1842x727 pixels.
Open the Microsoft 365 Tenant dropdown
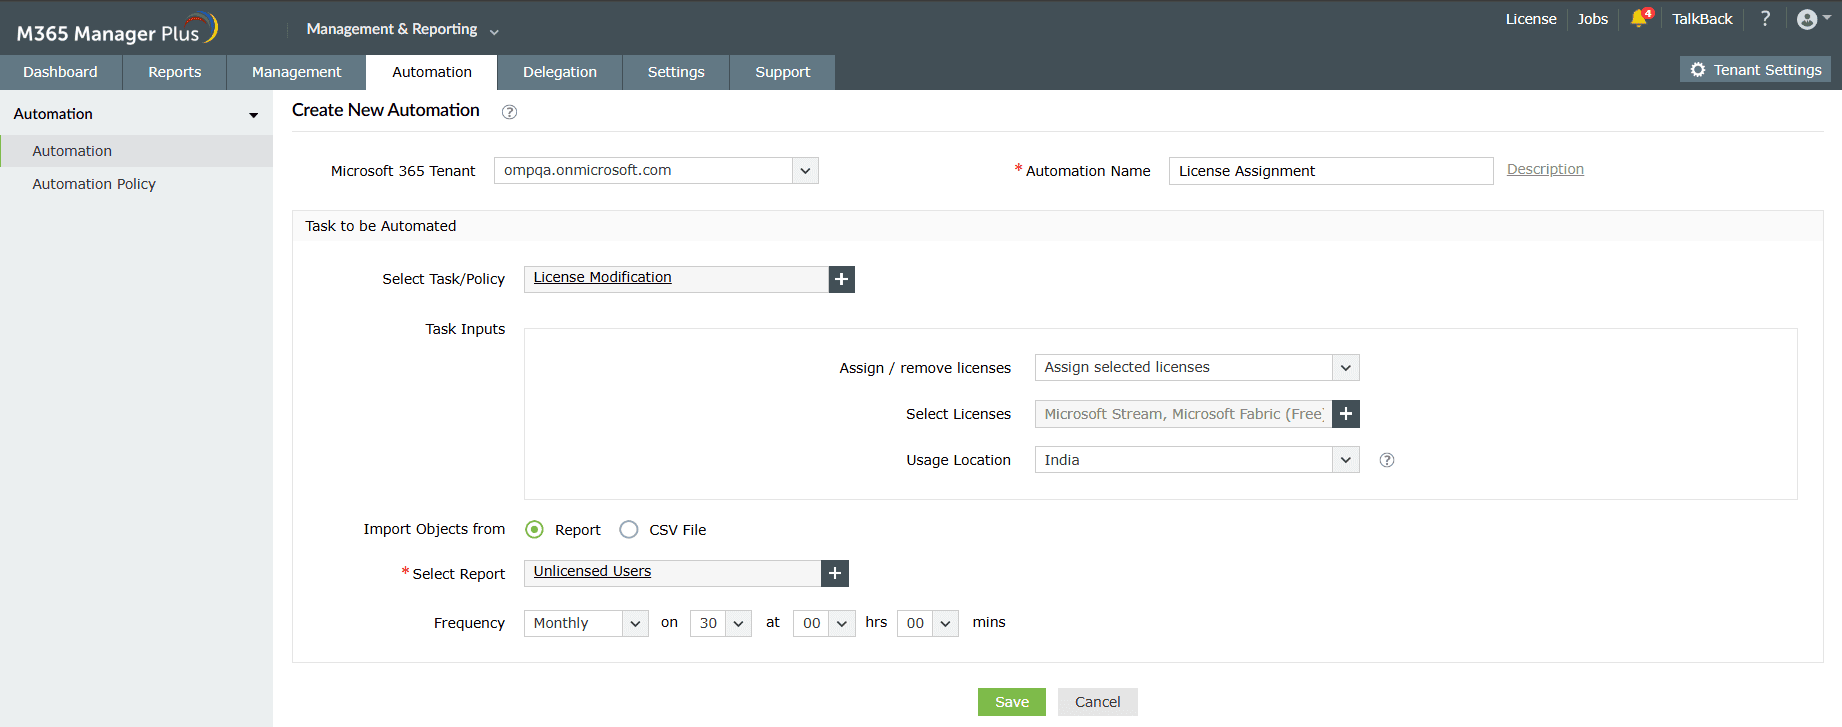point(656,170)
